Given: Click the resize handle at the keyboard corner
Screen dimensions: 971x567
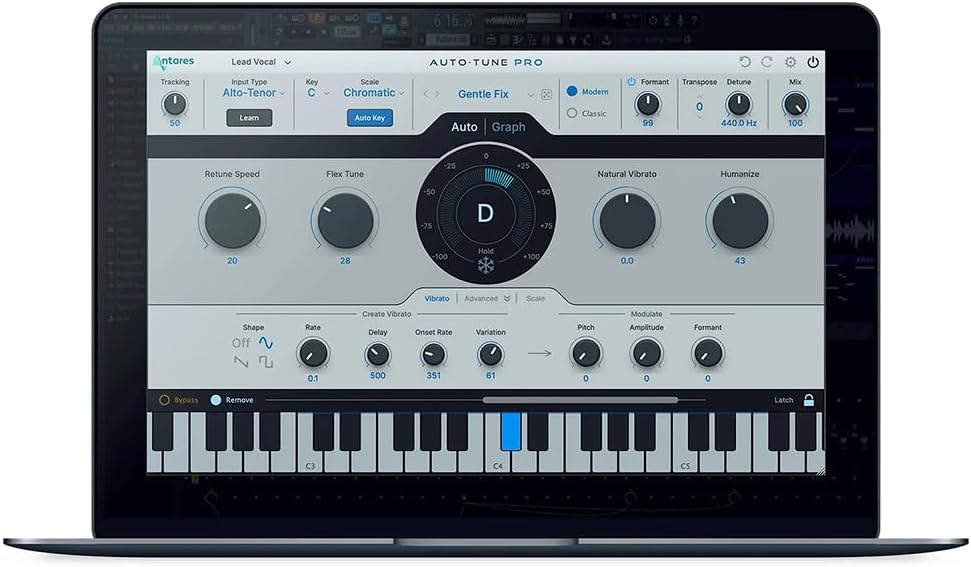Looking at the screenshot, I should pyautogui.click(x=819, y=470).
